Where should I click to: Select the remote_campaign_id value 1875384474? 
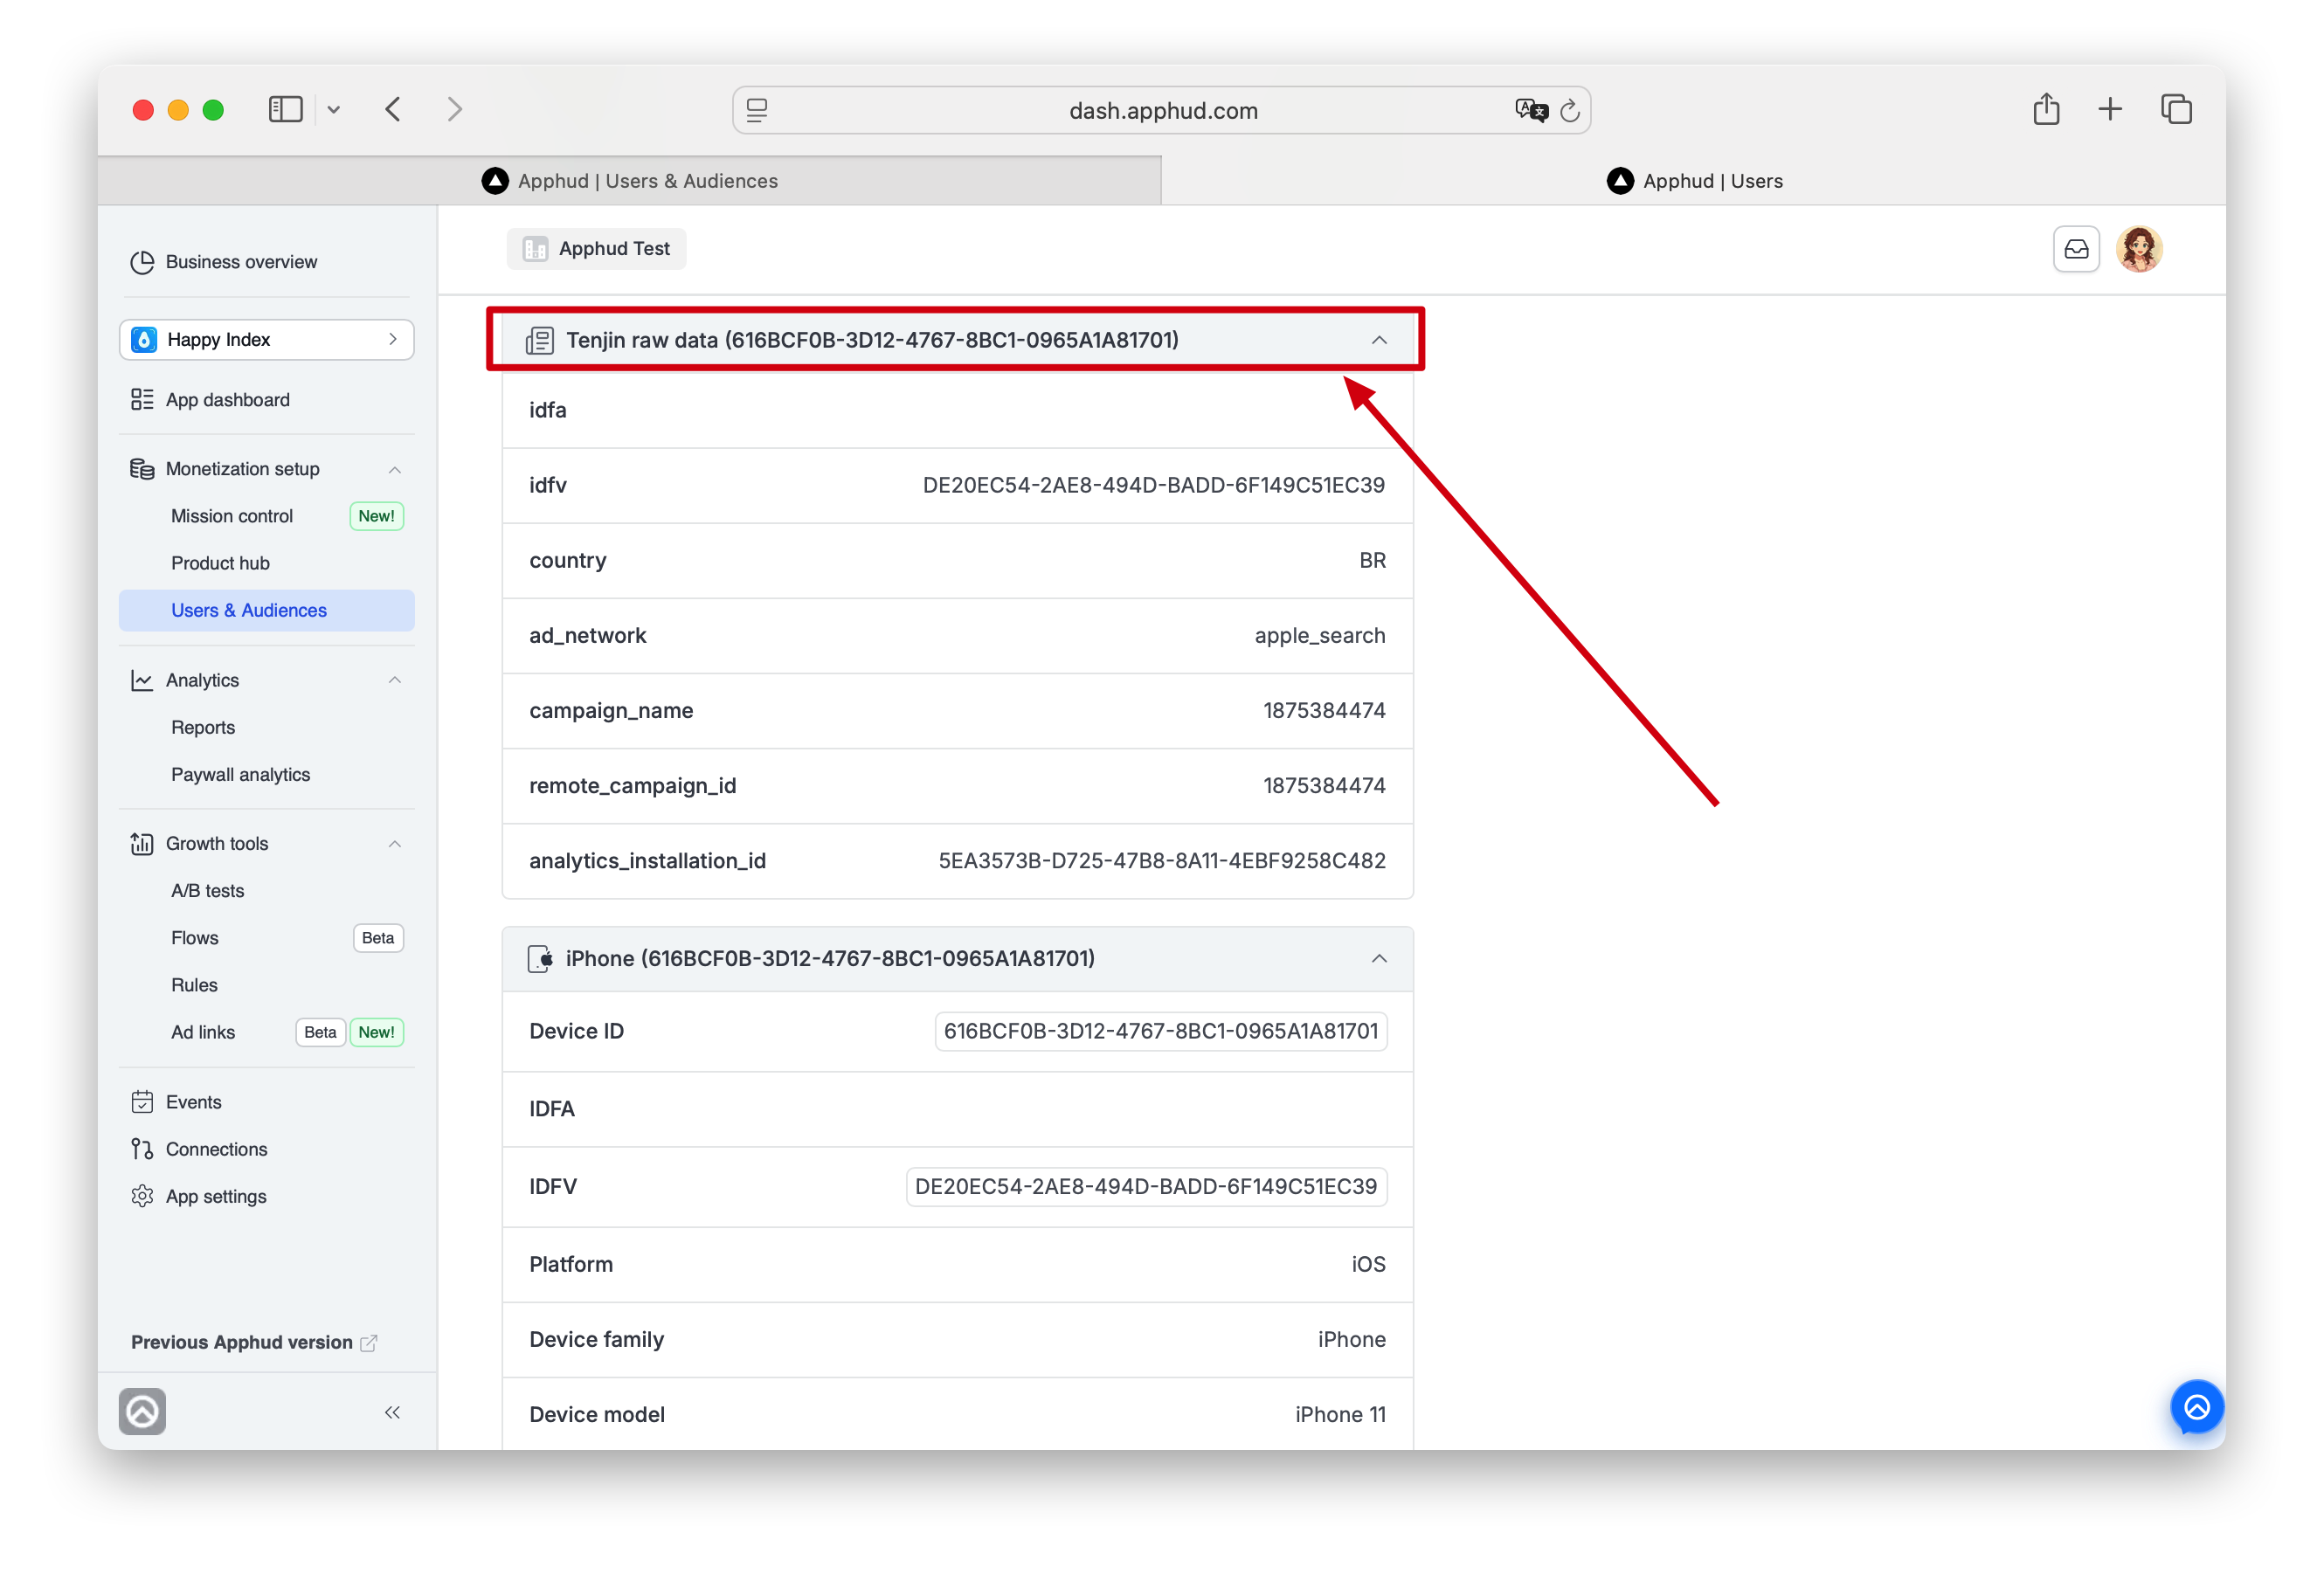[1324, 785]
